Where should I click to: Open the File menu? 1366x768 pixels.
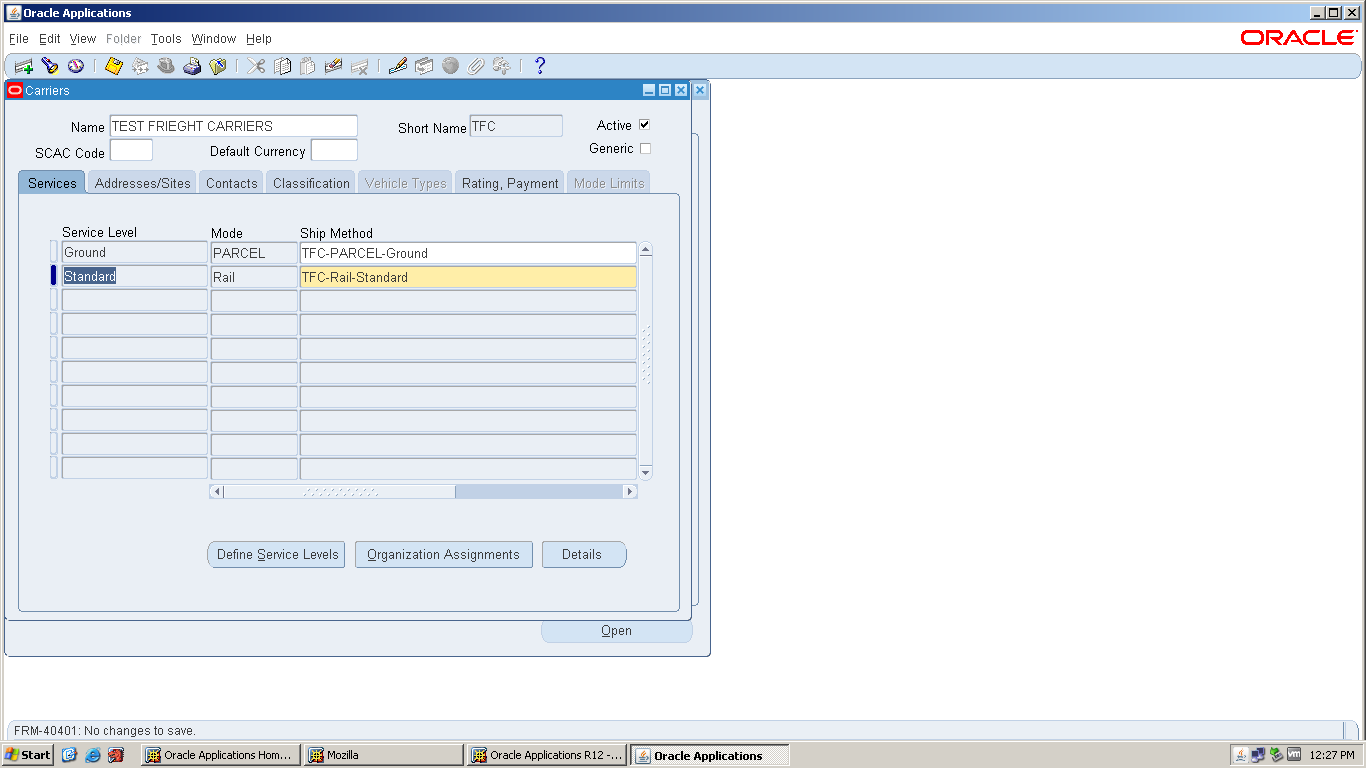point(18,39)
